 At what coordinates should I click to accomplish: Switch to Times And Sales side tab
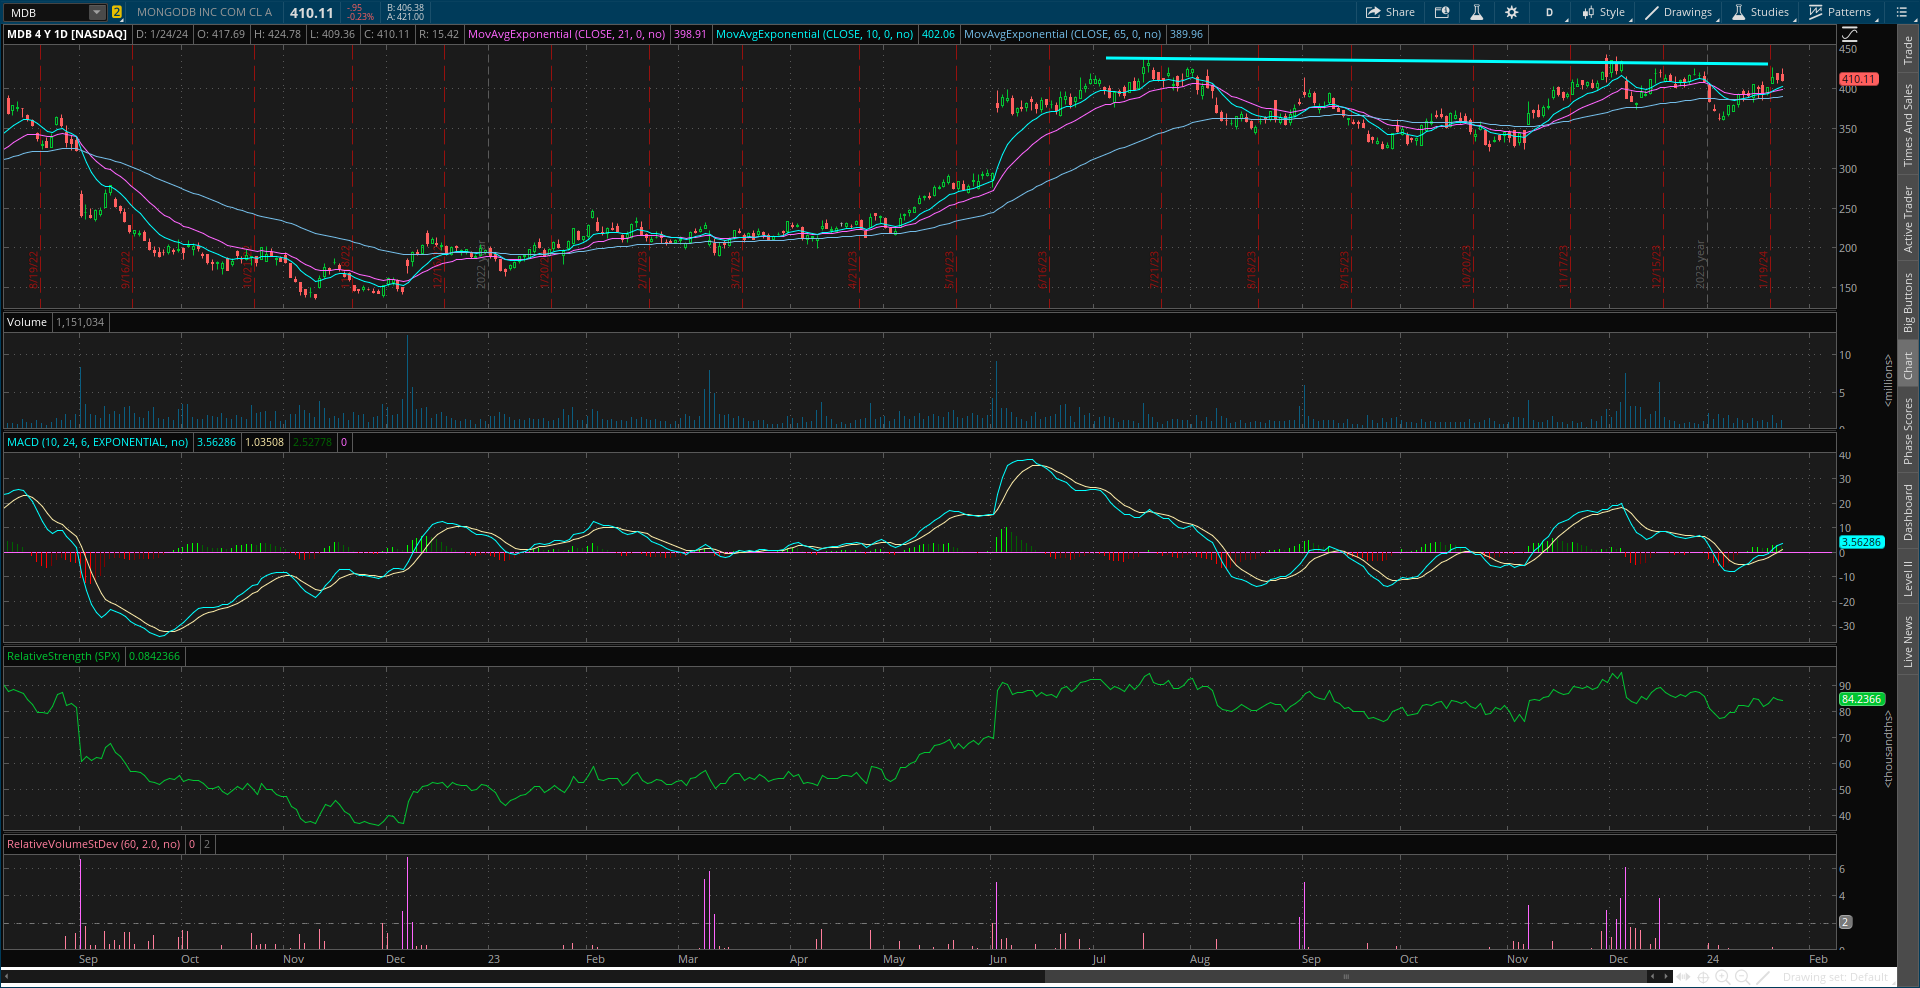pos(1908,125)
